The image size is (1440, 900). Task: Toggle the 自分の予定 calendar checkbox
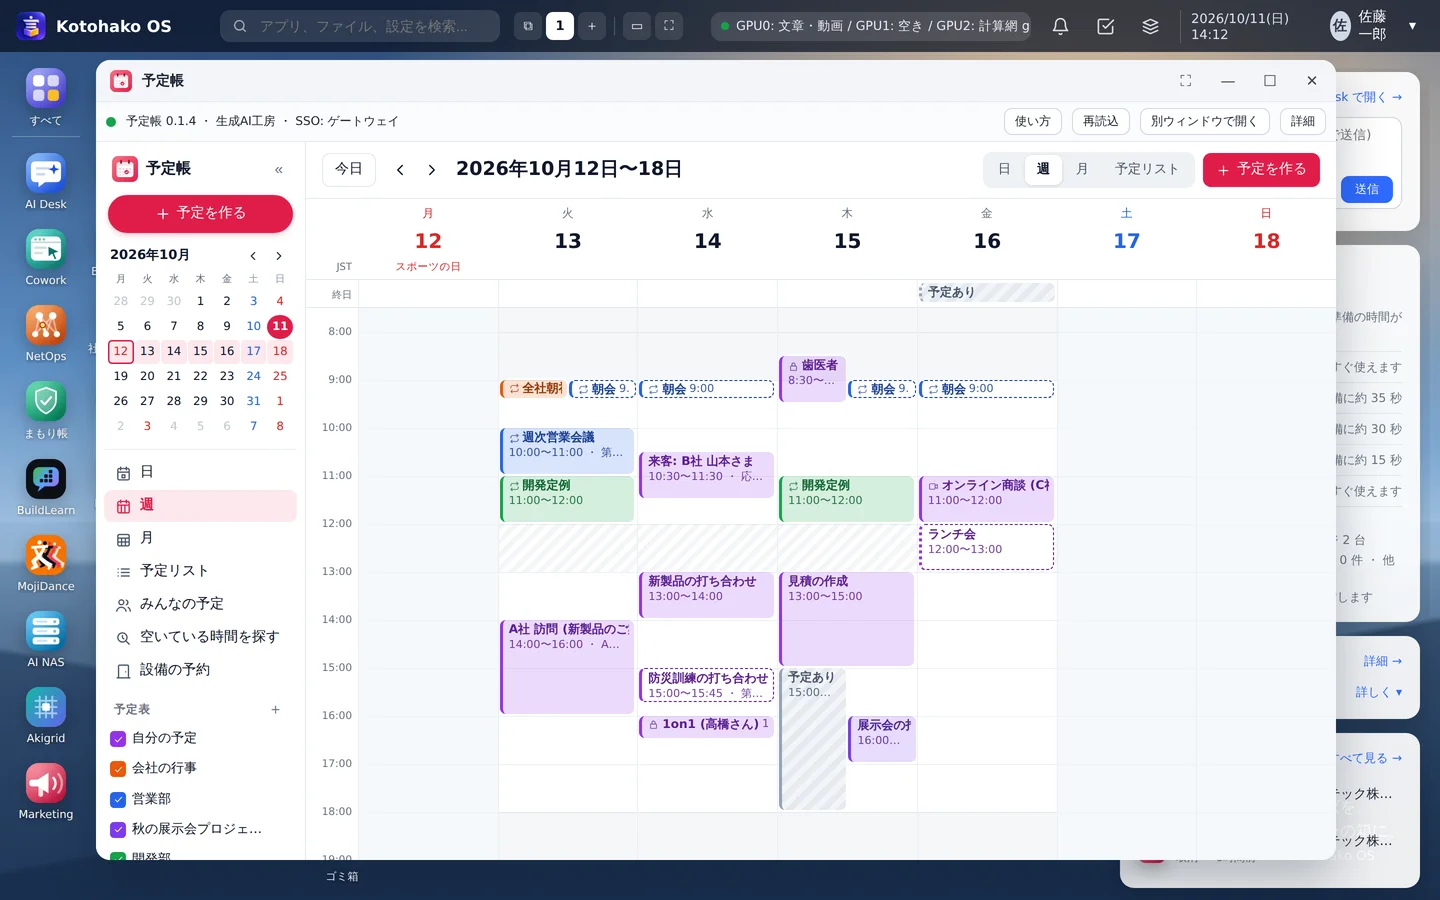(x=118, y=739)
